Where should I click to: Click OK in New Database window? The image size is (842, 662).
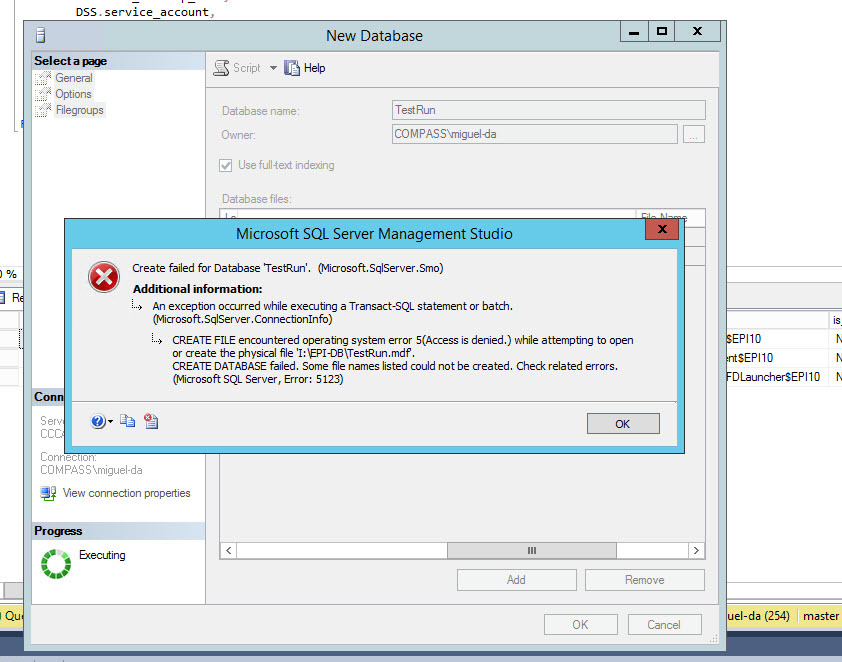point(580,625)
